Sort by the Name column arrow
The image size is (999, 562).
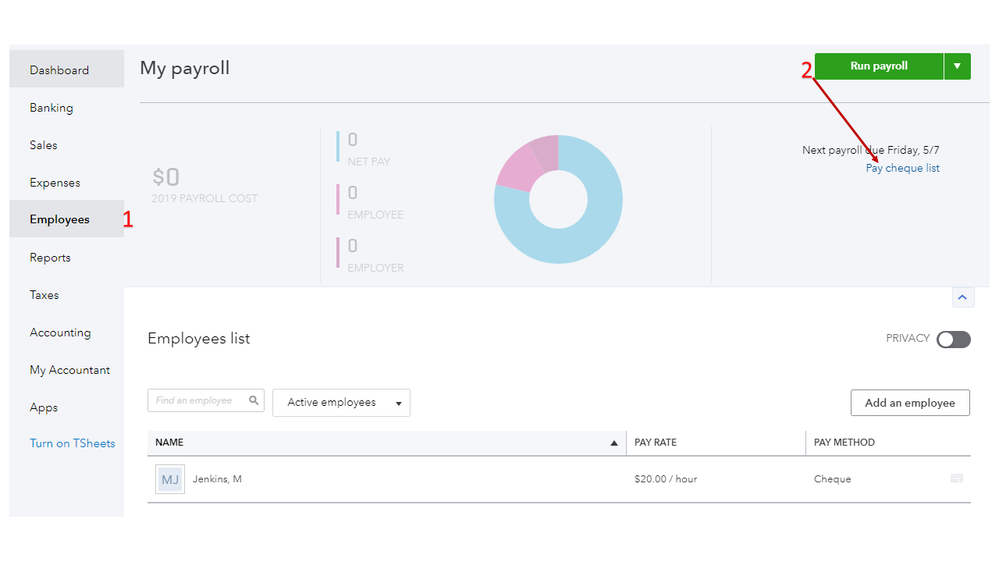(x=614, y=443)
